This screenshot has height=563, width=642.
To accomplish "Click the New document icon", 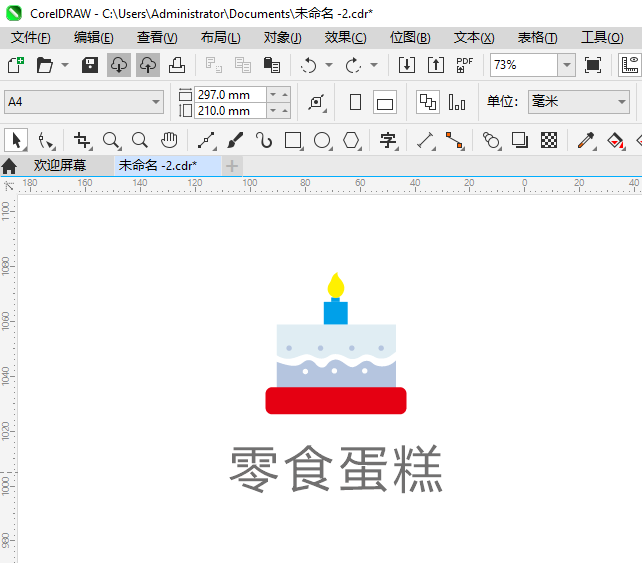I will 16,65.
